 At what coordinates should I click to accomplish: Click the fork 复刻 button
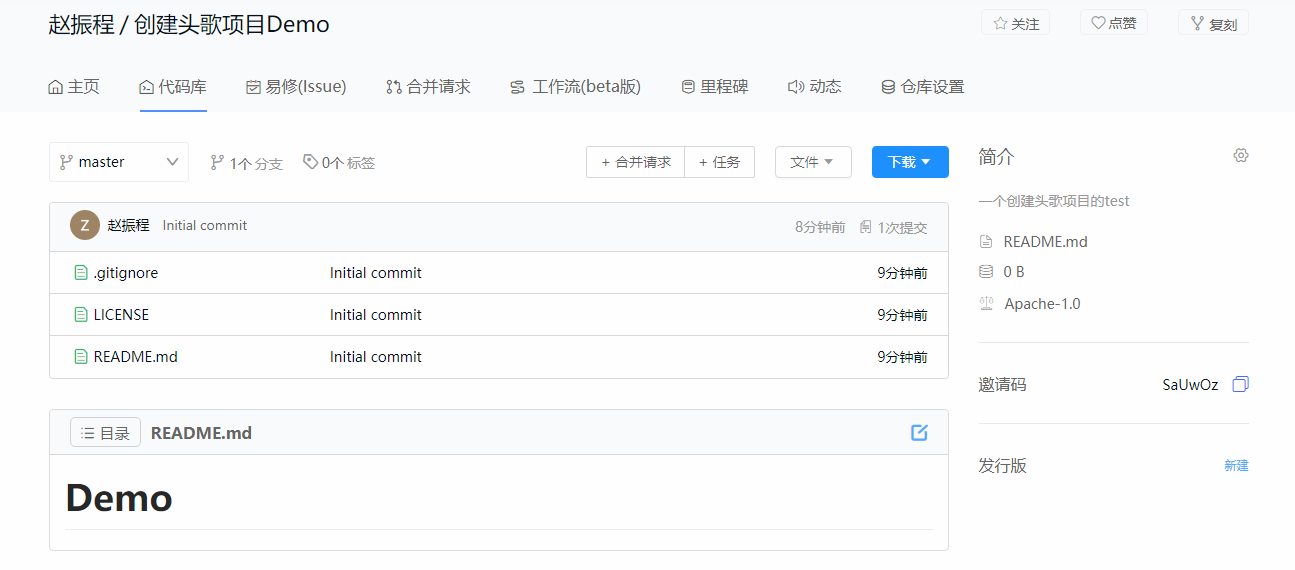tap(1213, 23)
